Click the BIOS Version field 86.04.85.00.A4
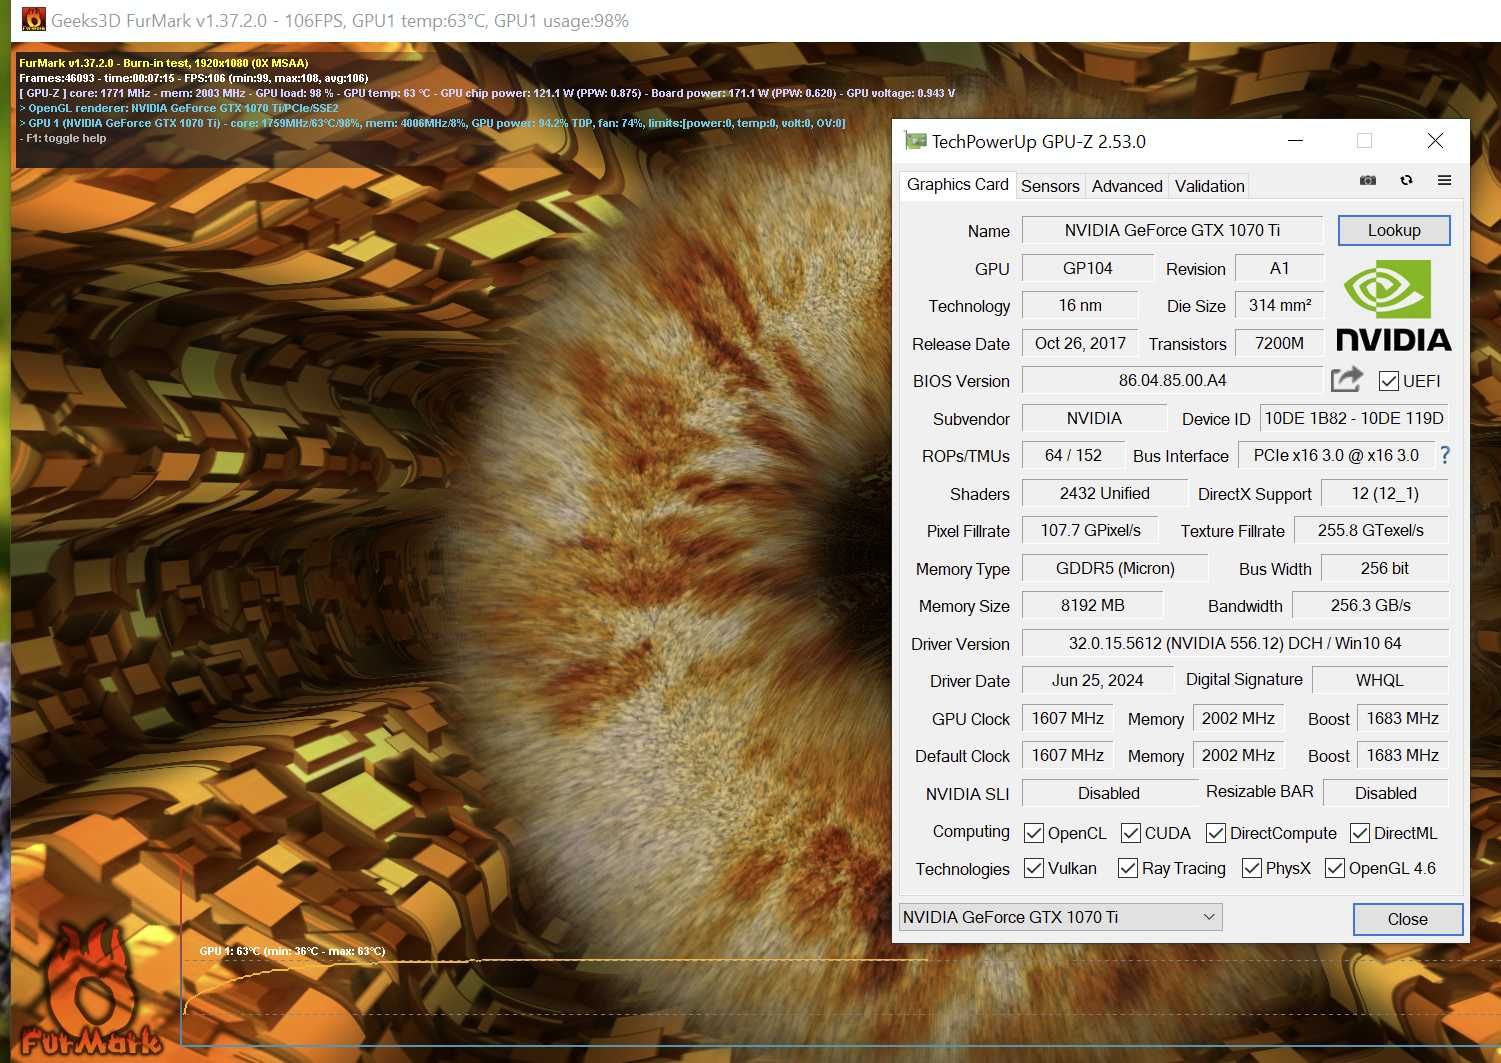This screenshot has width=1501, height=1063. click(1172, 380)
